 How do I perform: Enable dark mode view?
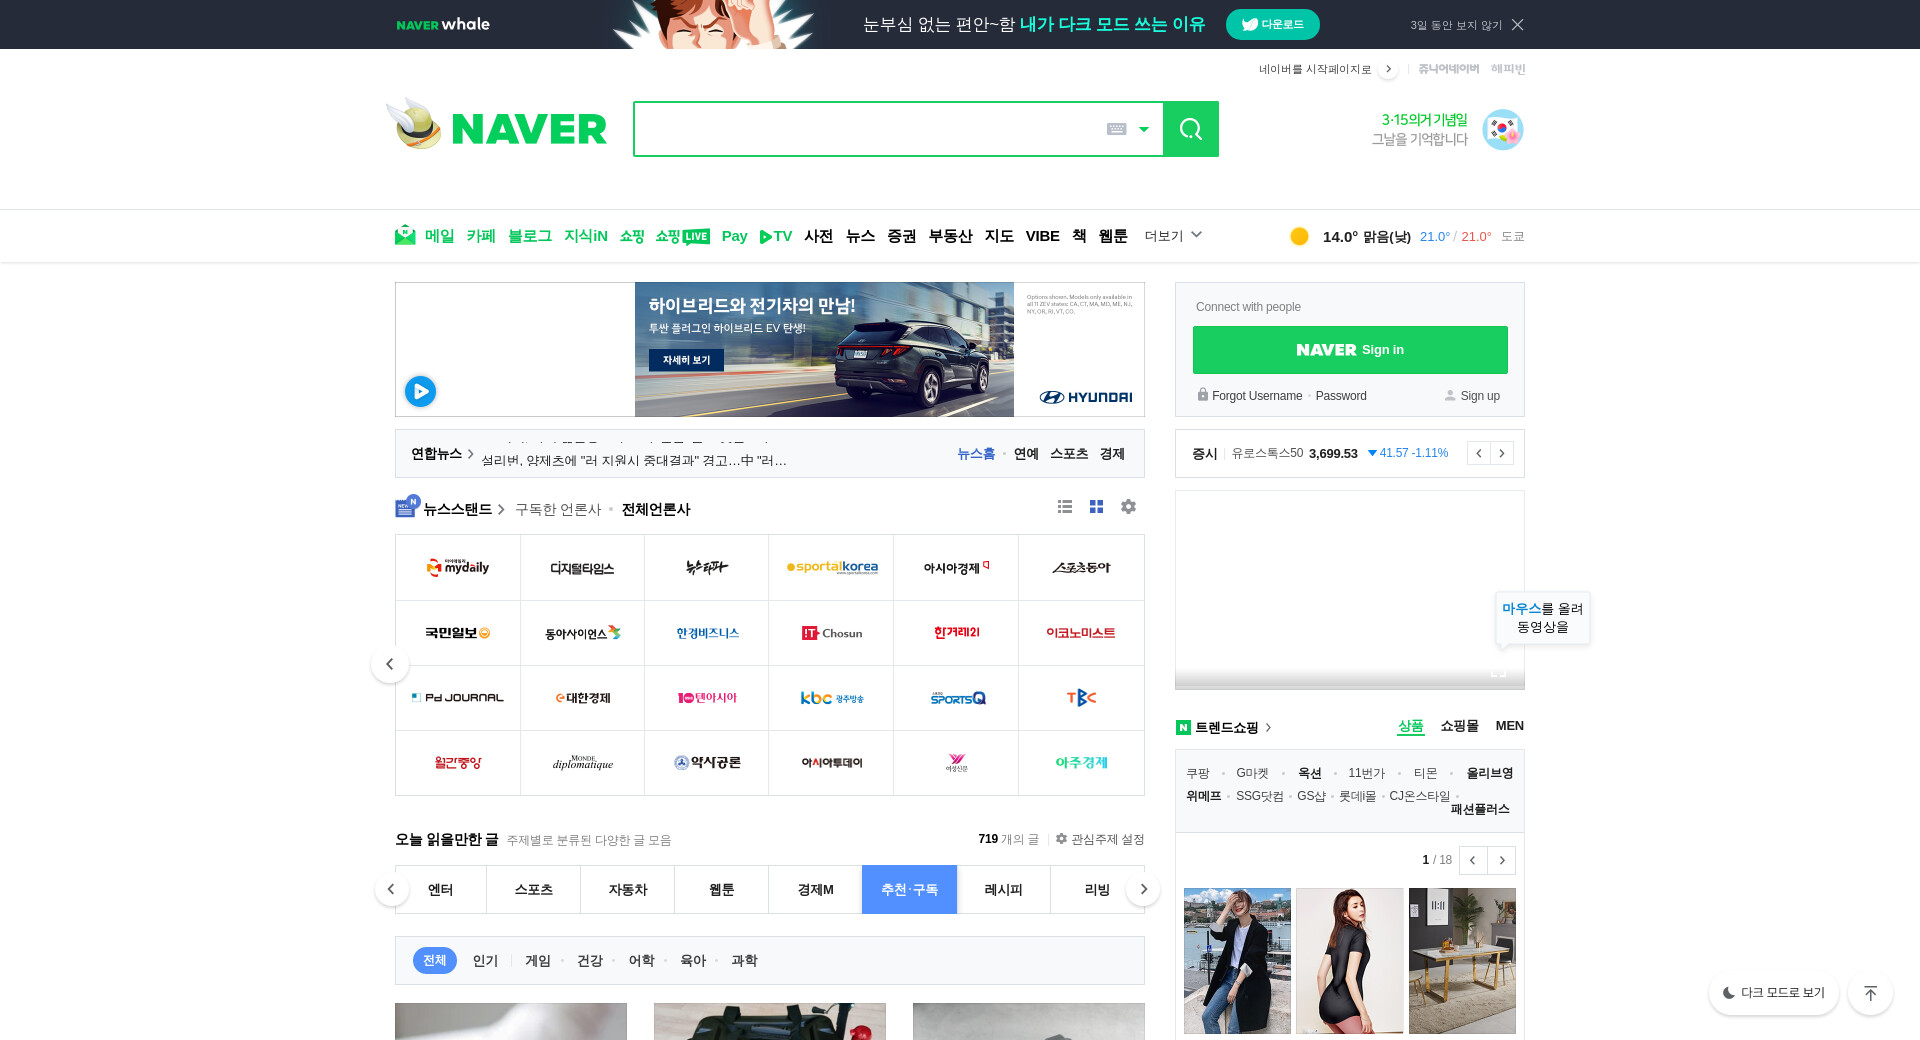tap(1773, 993)
